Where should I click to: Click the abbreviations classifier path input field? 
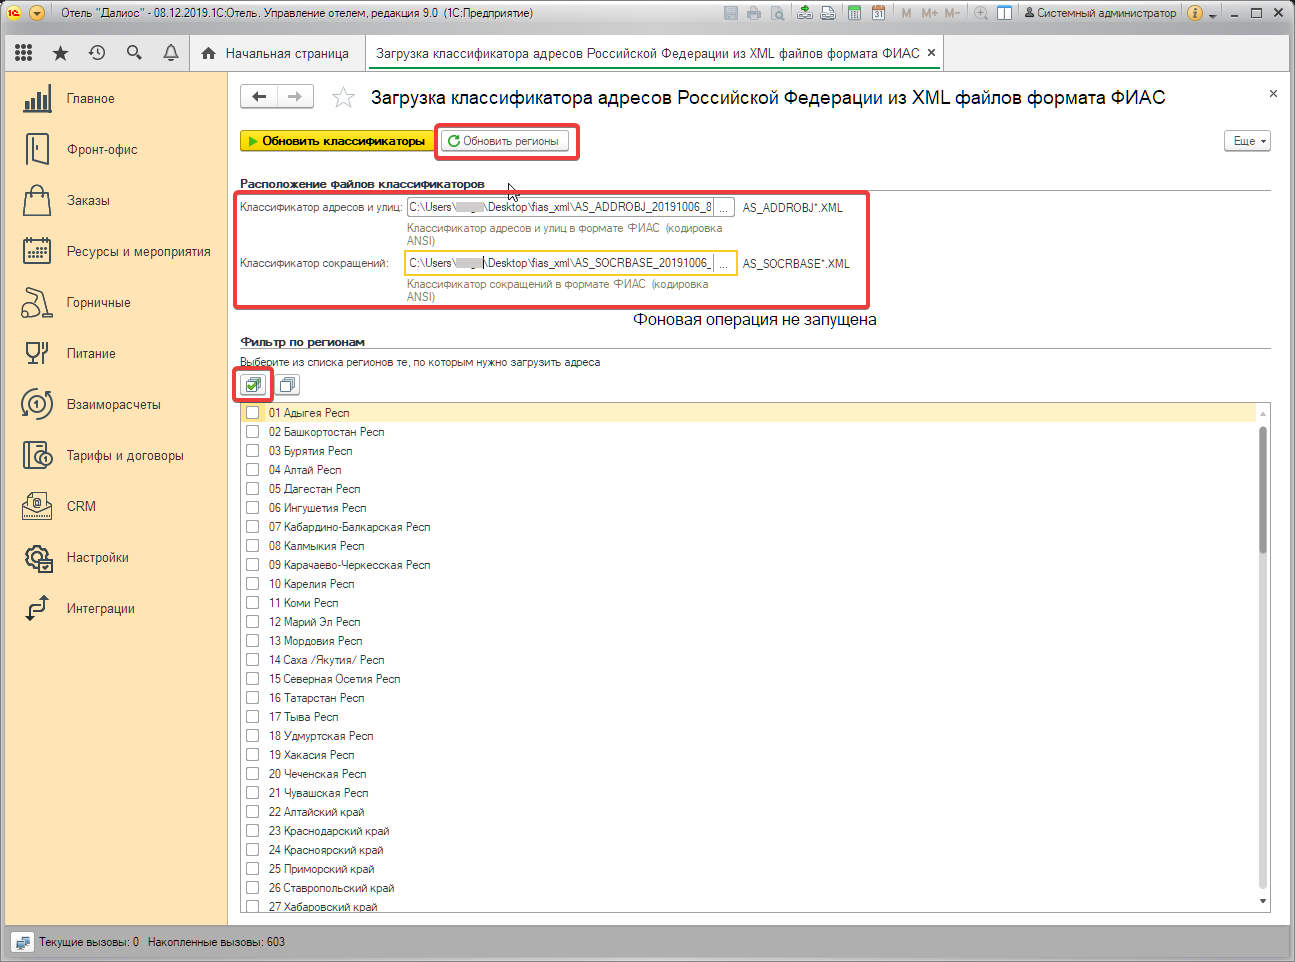click(560, 263)
